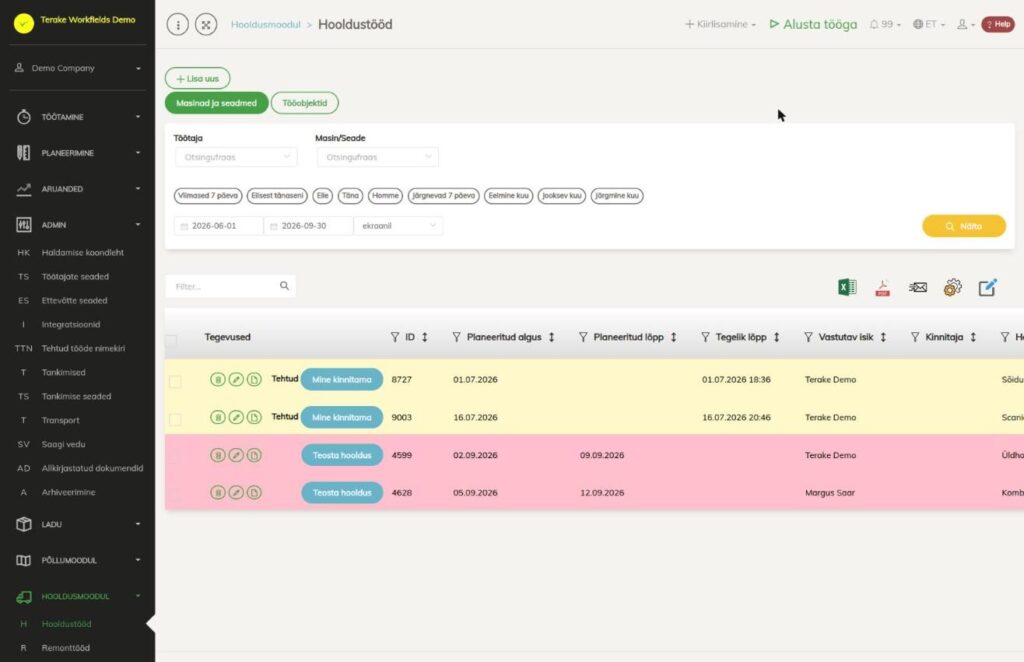Export table to Excel

pyautogui.click(x=847, y=287)
